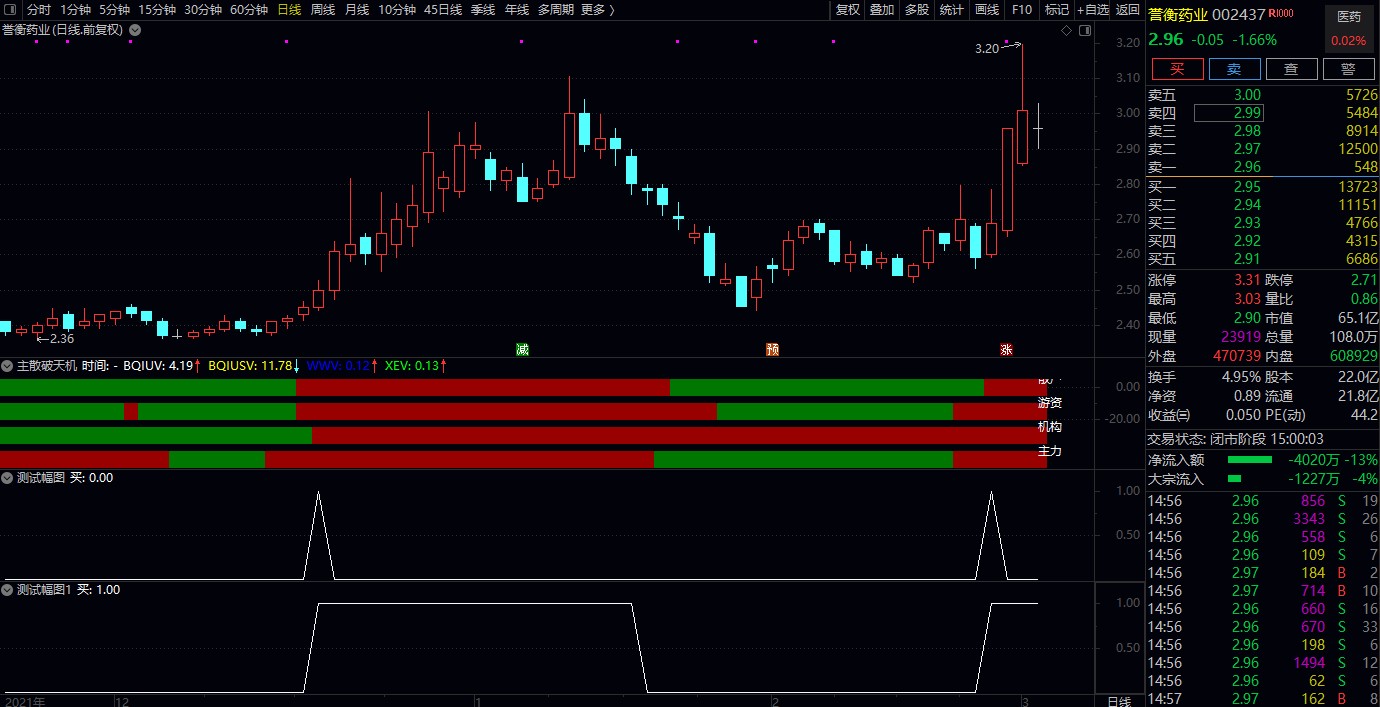Click the R1000 badge next to stock code
Viewport: 1380px width, 707px height.
[x=1282, y=14]
